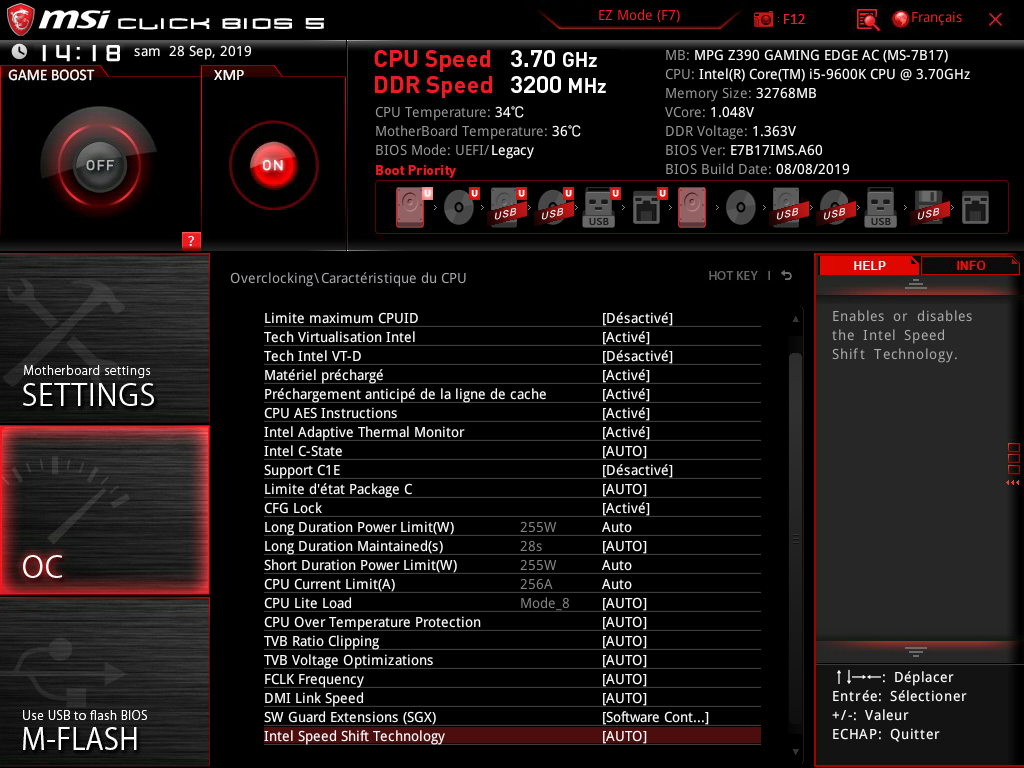Image resolution: width=1024 pixels, height=768 pixels.
Task: Switch to EZ Mode (F7)
Action: click(x=639, y=15)
